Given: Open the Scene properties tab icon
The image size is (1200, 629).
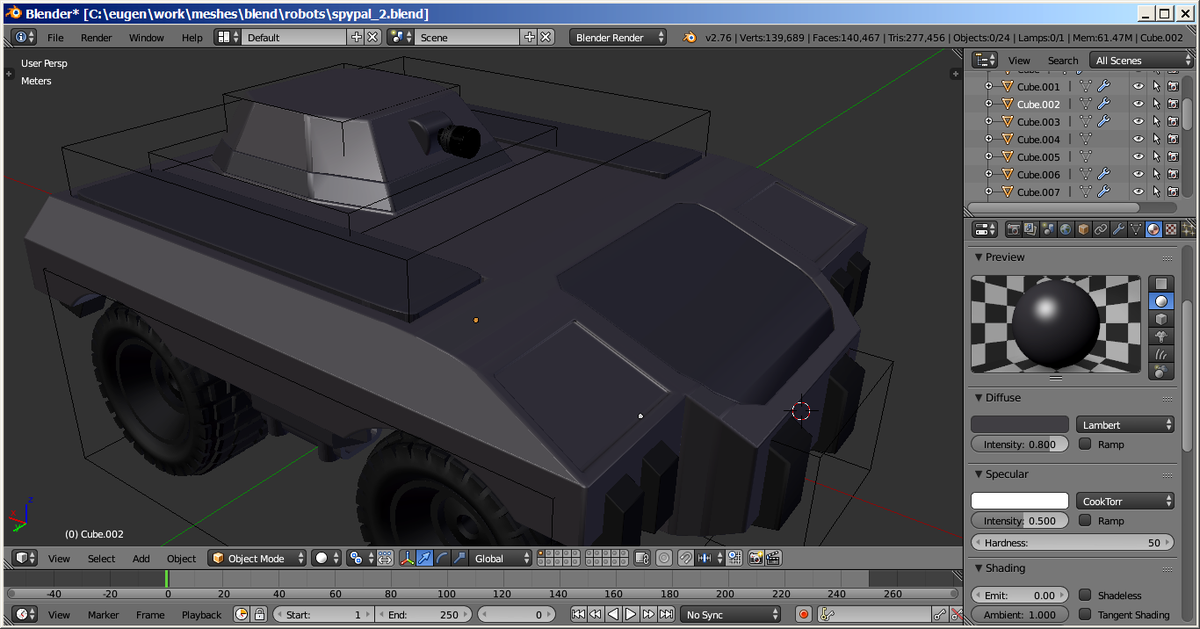Looking at the screenshot, I should [1048, 229].
